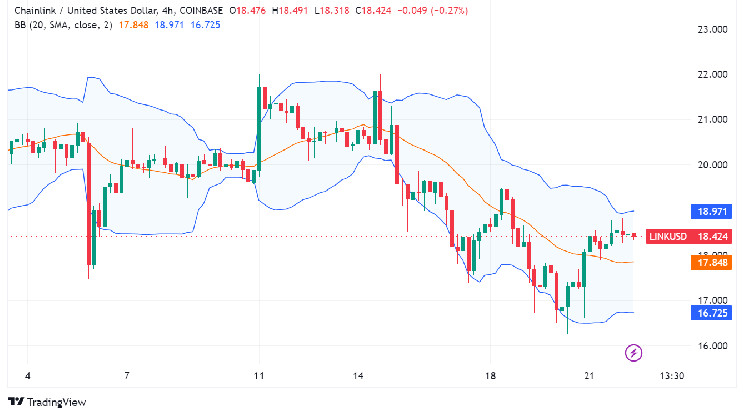Viewport: 745px width, 417px height.
Task: Click the 16.000 price axis level
Action: [712, 346]
